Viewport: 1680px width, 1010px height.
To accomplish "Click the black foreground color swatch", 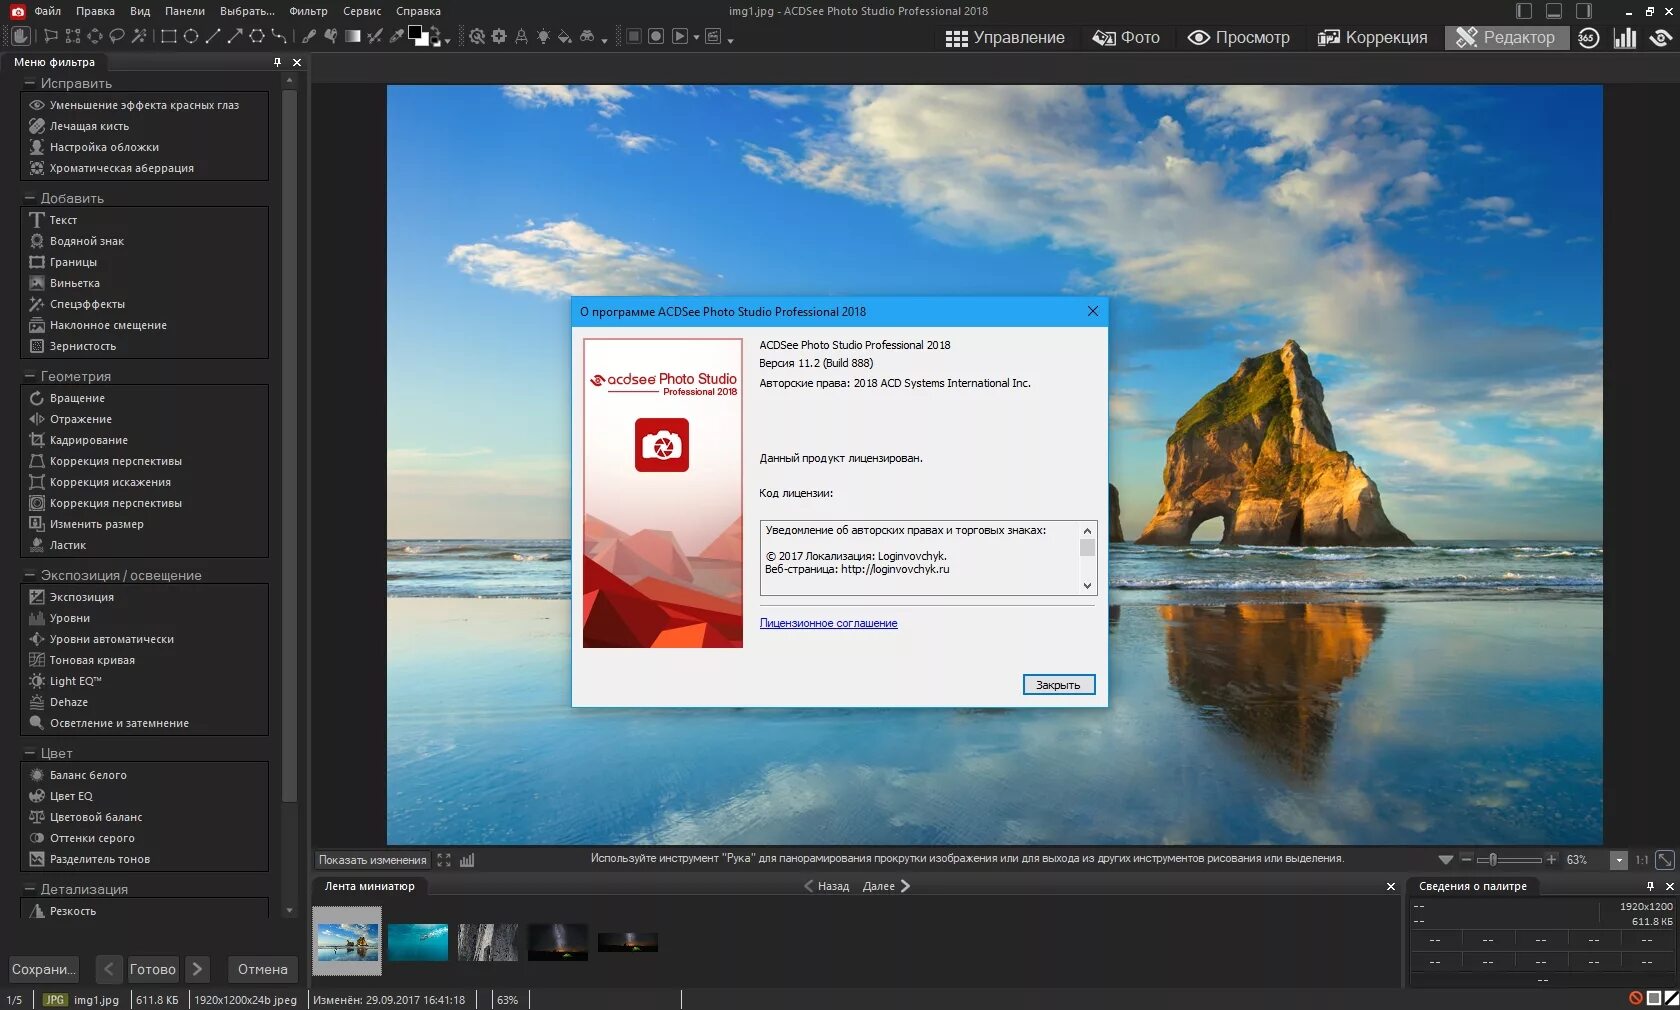I will click(416, 33).
